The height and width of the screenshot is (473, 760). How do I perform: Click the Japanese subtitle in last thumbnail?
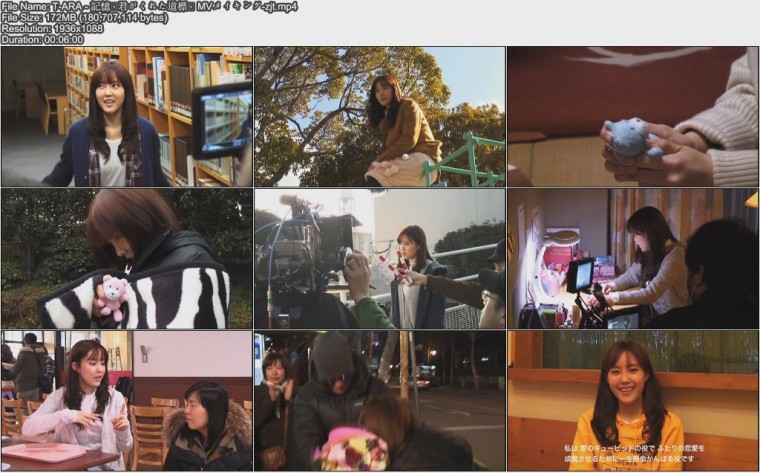pyautogui.click(x=633, y=454)
